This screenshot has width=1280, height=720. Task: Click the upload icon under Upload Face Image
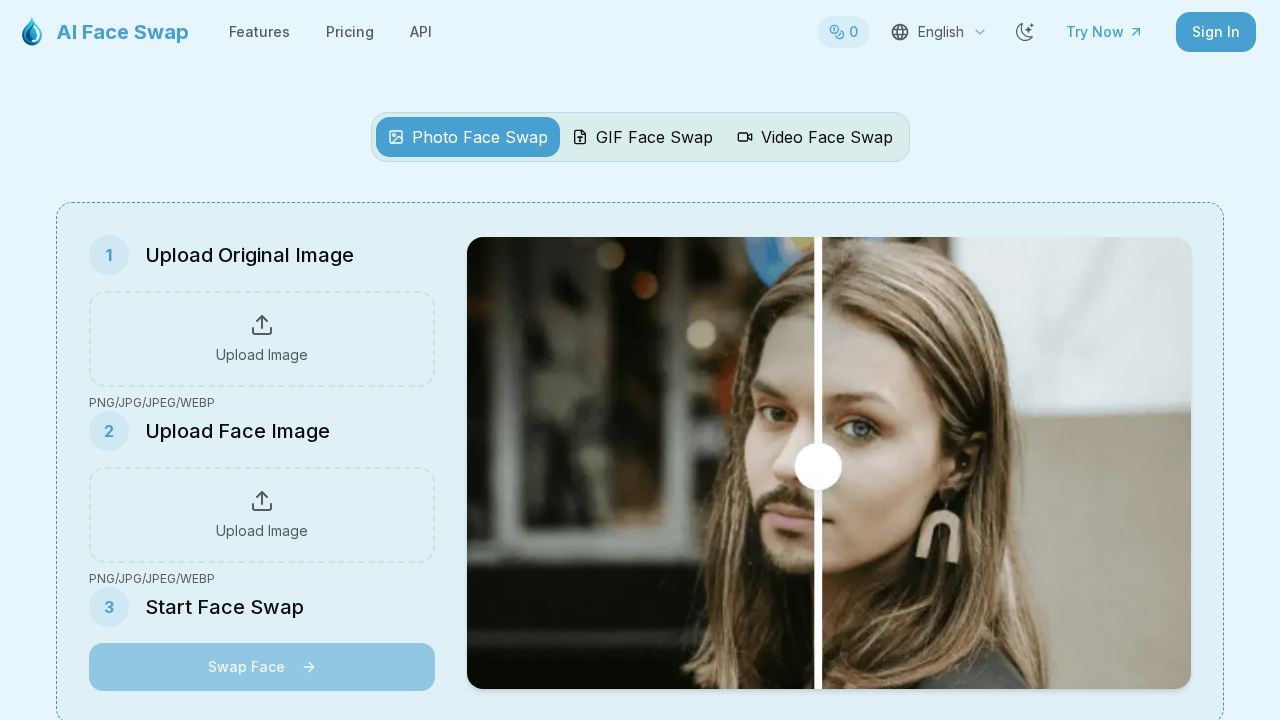point(261,500)
